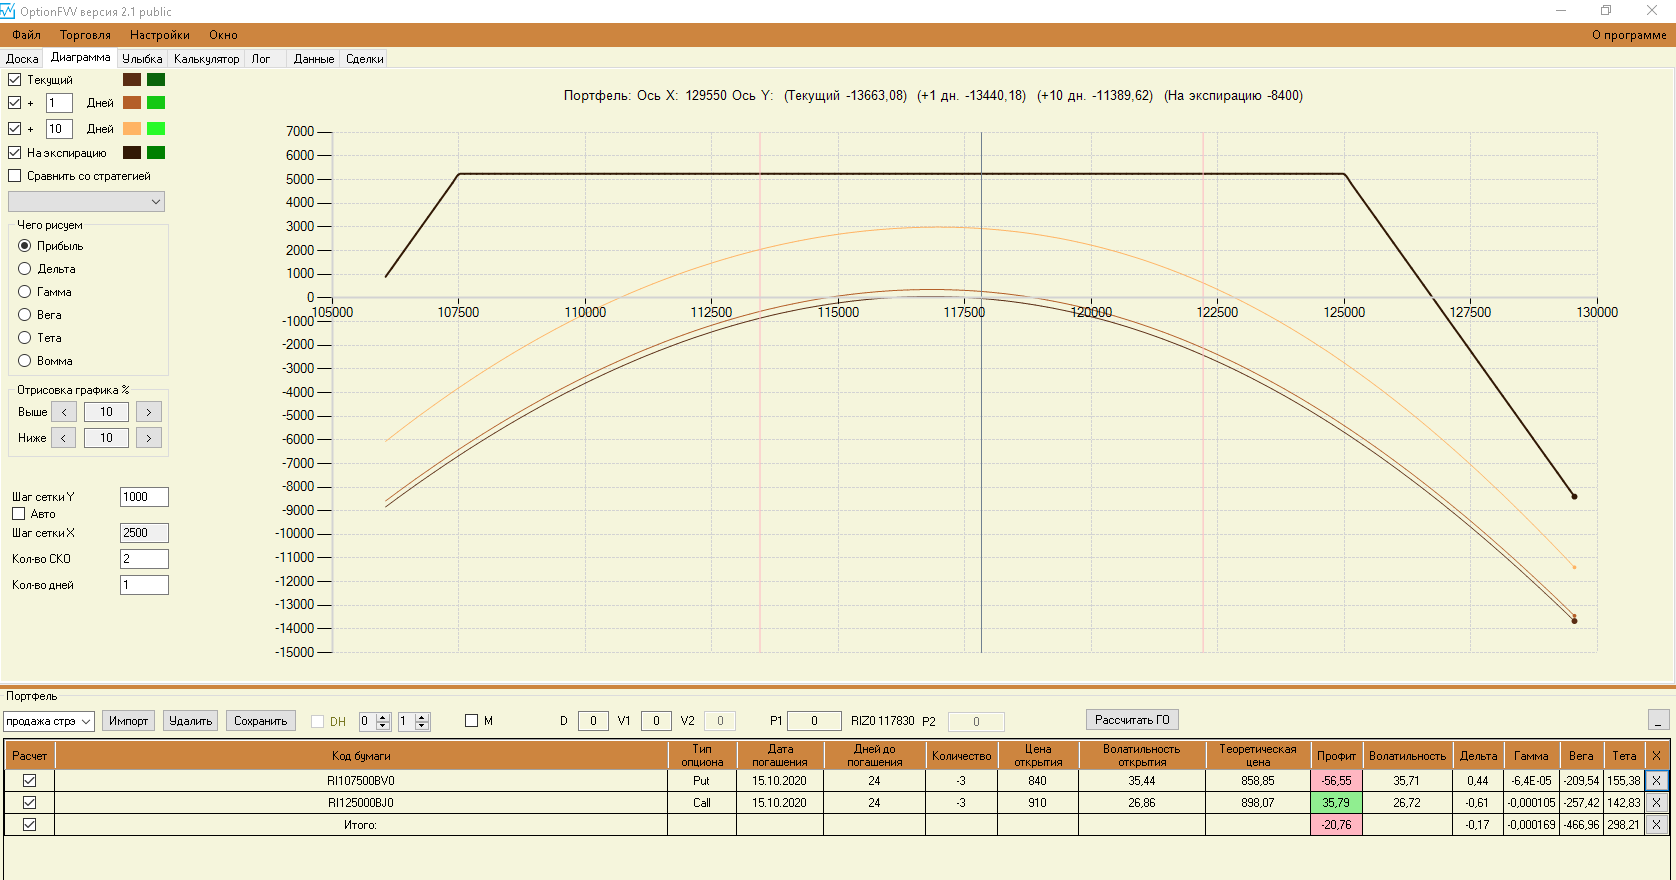Click the orange-brown +1 Дней color swatch
Screen dimensions: 1676x880
coord(132,103)
